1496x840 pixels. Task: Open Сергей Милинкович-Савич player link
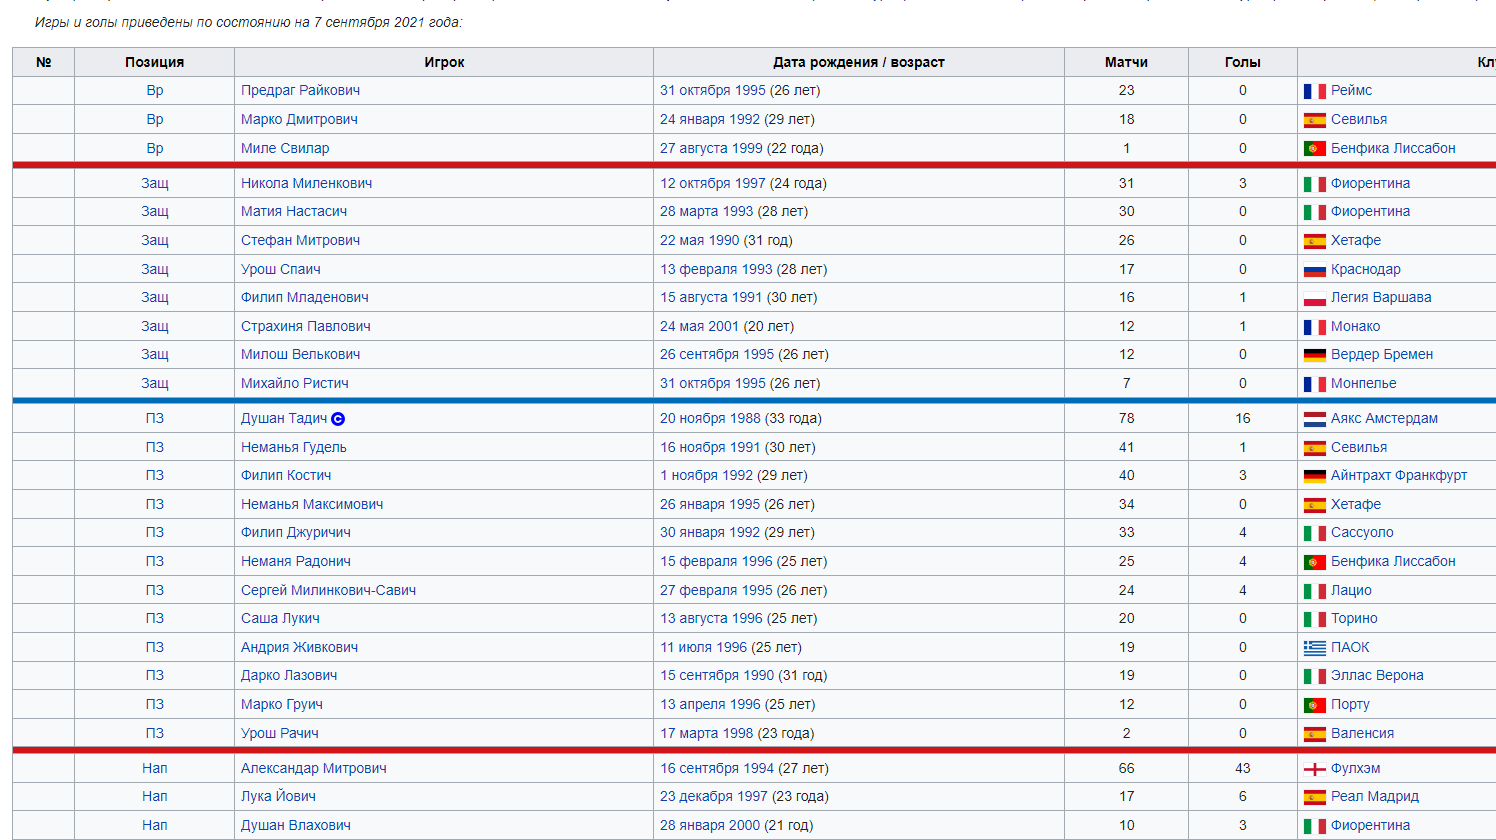point(328,590)
